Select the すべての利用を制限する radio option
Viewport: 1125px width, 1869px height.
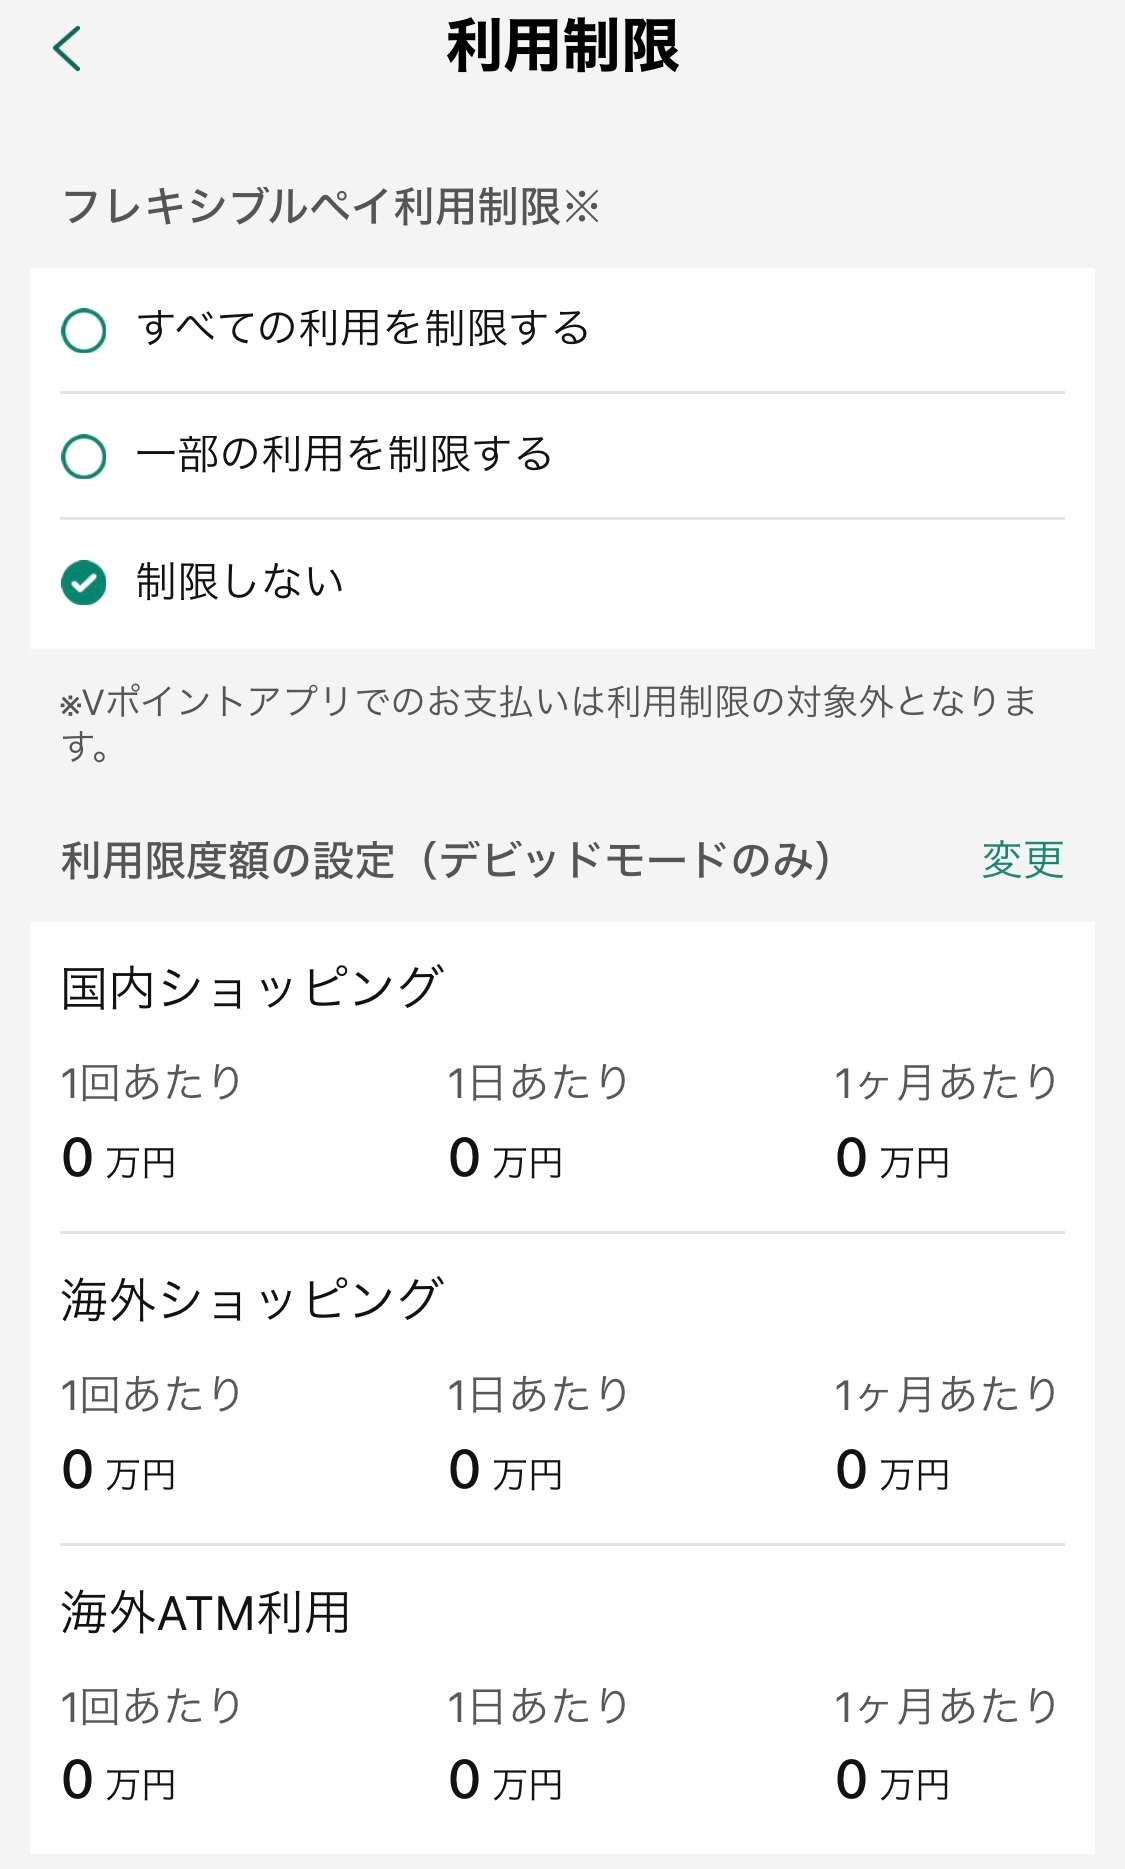pyautogui.click(x=84, y=330)
